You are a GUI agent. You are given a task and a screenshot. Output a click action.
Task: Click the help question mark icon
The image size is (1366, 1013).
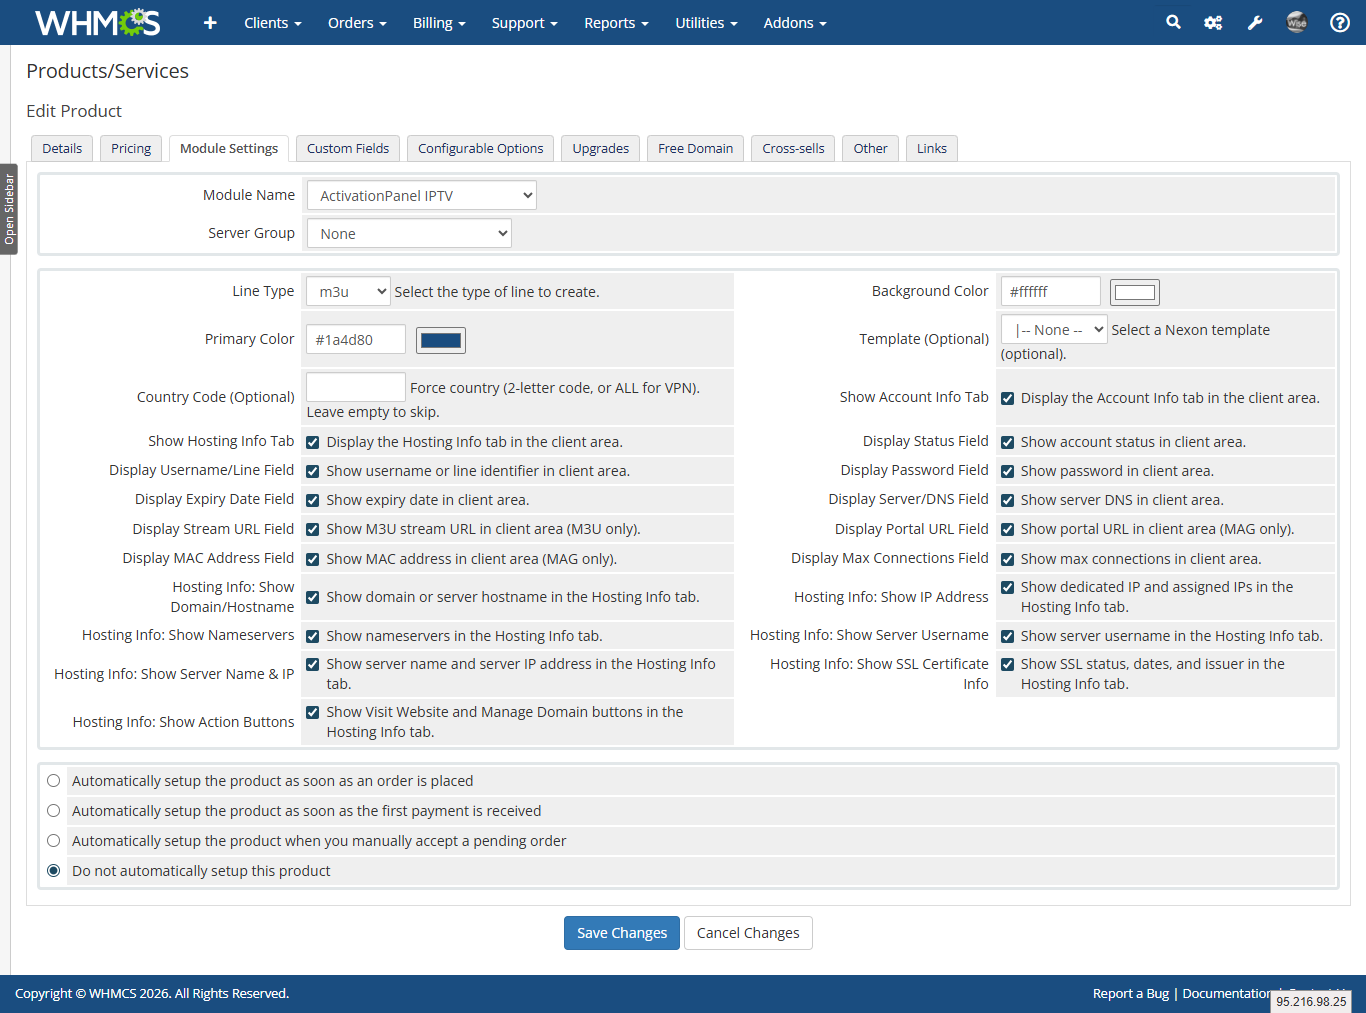1340,23
